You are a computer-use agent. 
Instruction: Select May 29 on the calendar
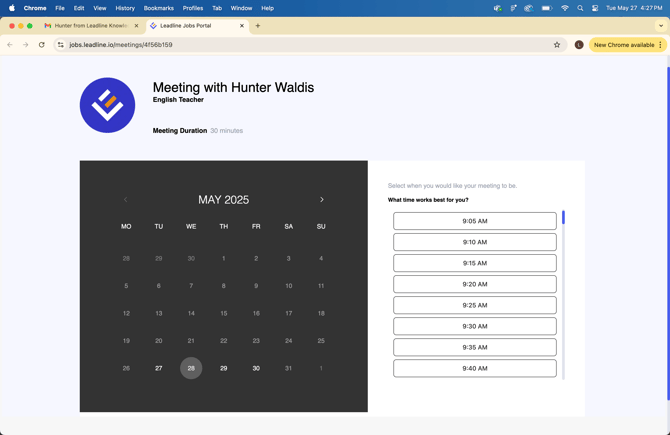click(x=223, y=368)
